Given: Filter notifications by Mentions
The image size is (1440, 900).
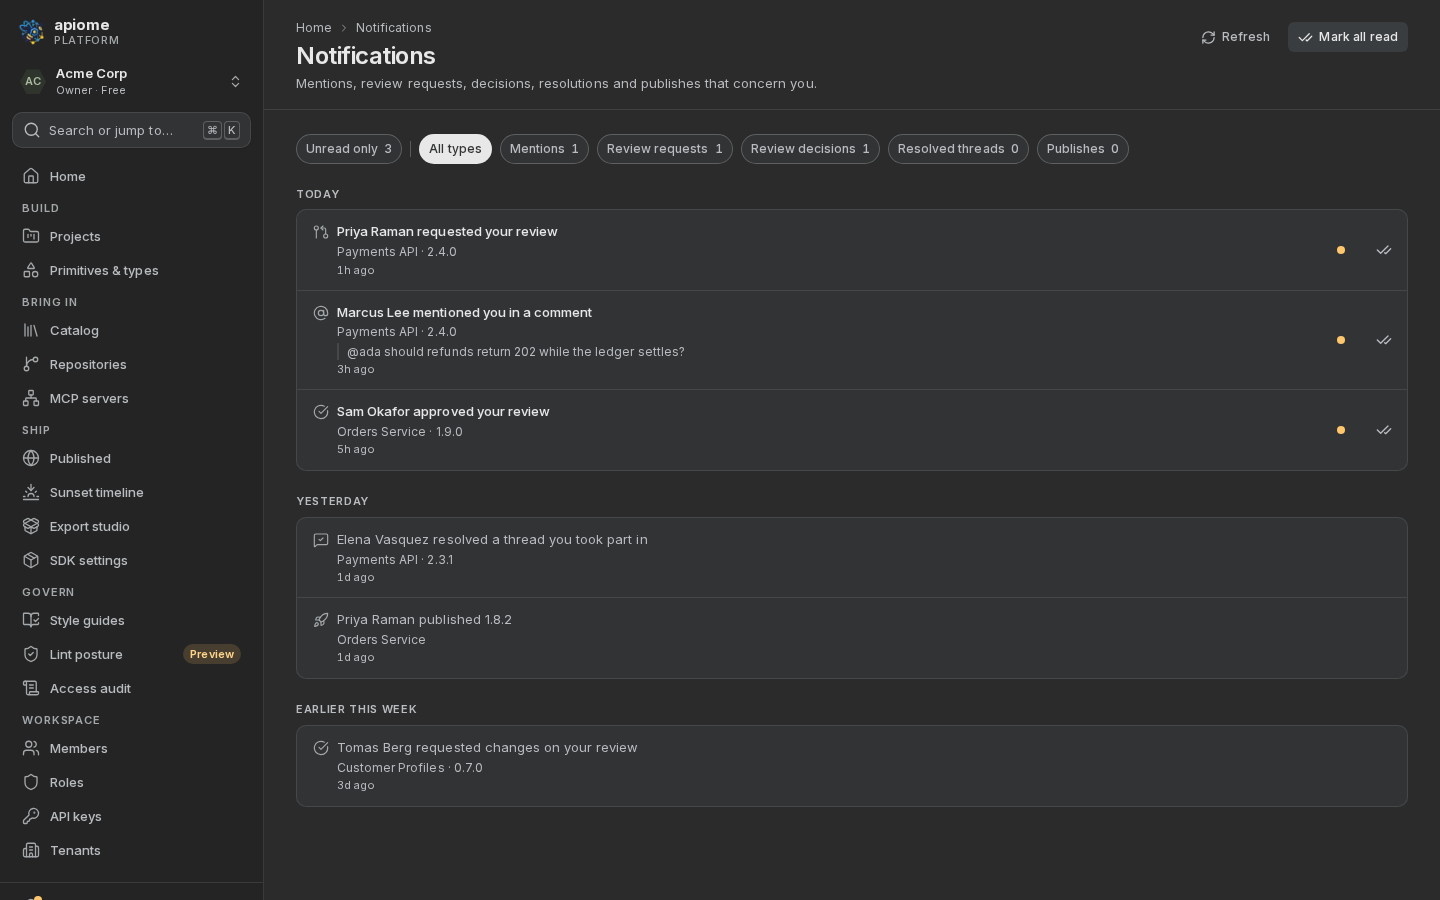Looking at the screenshot, I should pyautogui.click(x=544, y=149).
